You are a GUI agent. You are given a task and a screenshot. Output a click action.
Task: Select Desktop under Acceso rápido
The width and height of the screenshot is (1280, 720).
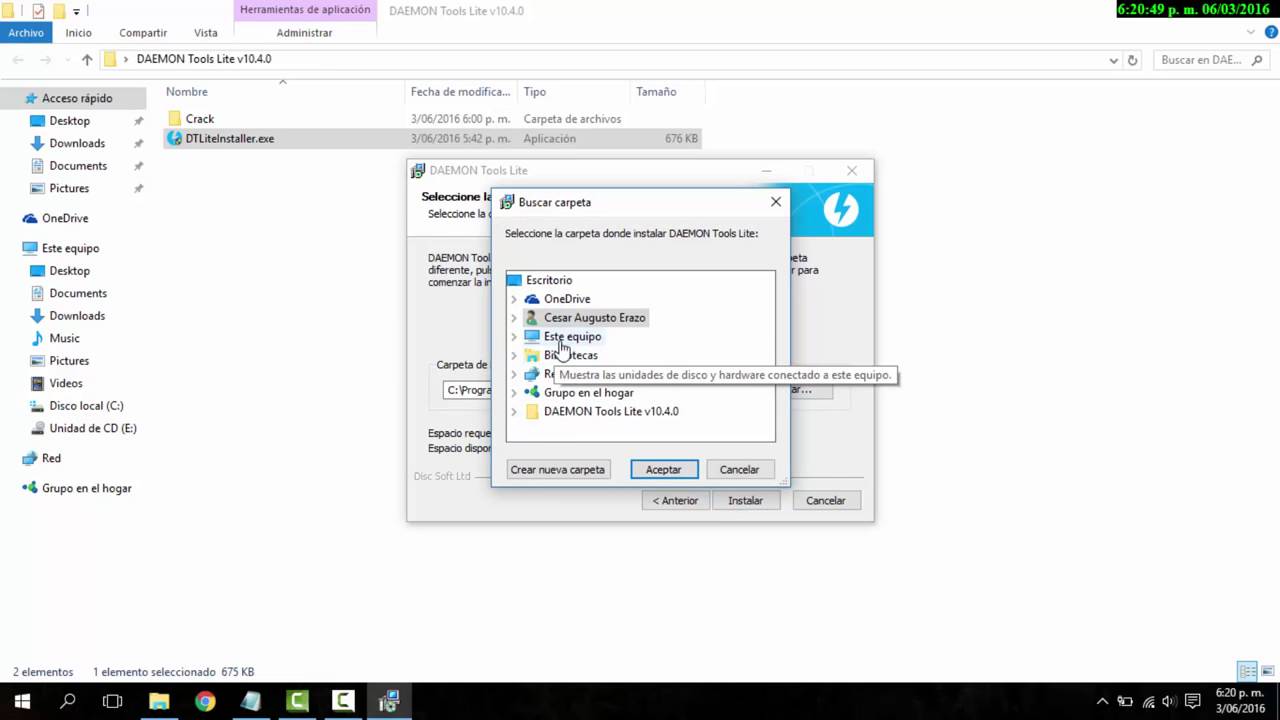click(x=69, y=121)
